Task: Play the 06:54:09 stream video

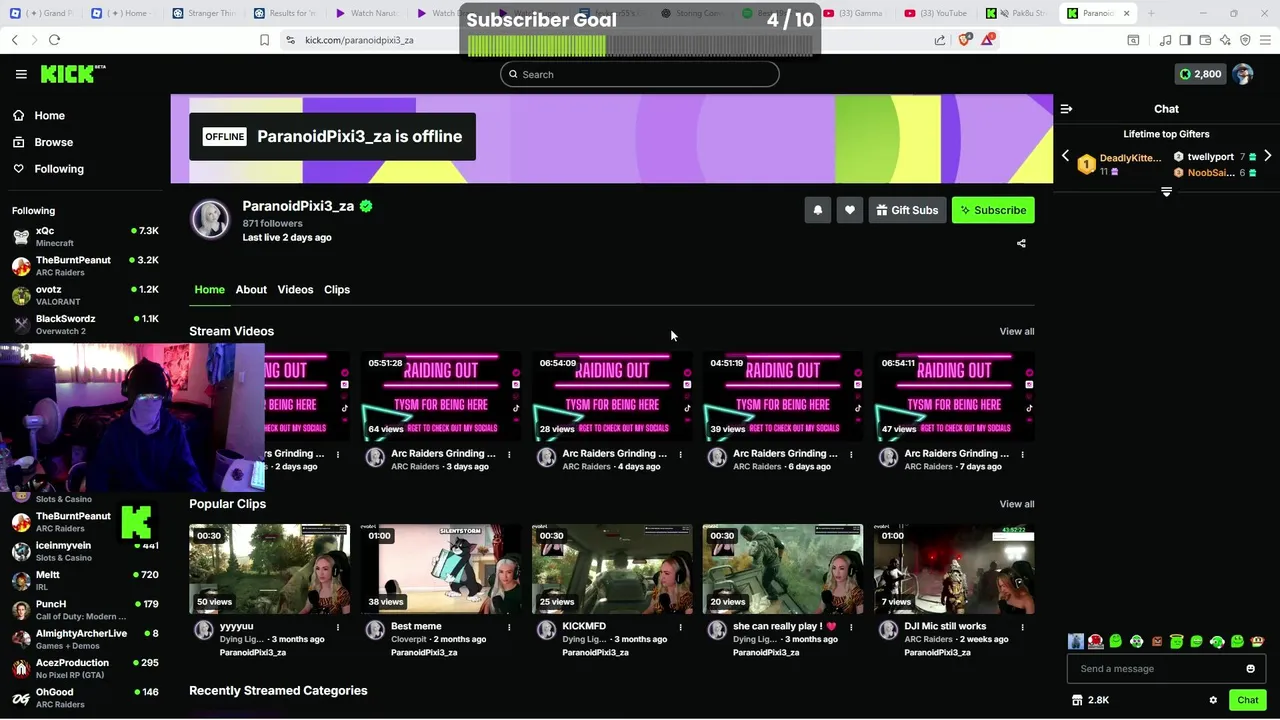Action: [612, 396]
